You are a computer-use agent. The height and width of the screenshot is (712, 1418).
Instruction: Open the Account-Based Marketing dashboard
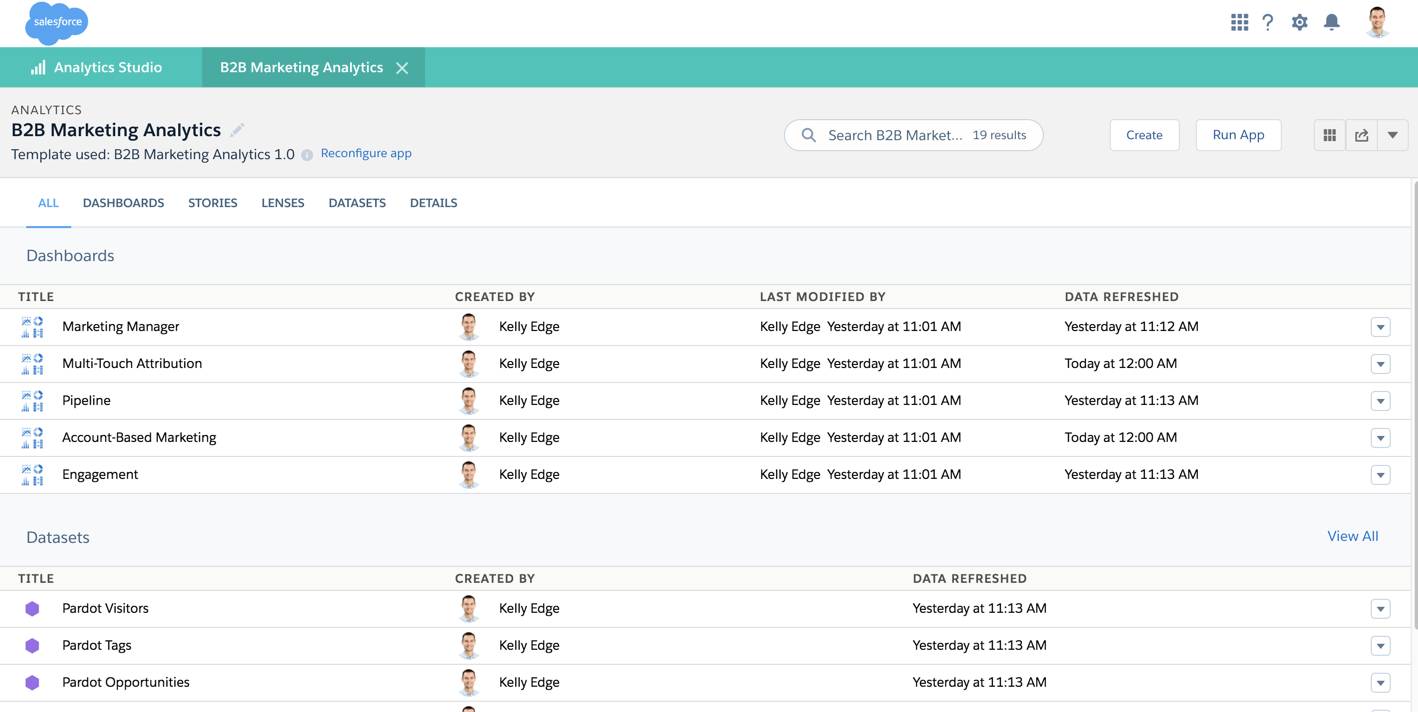(x=139, y=438)
